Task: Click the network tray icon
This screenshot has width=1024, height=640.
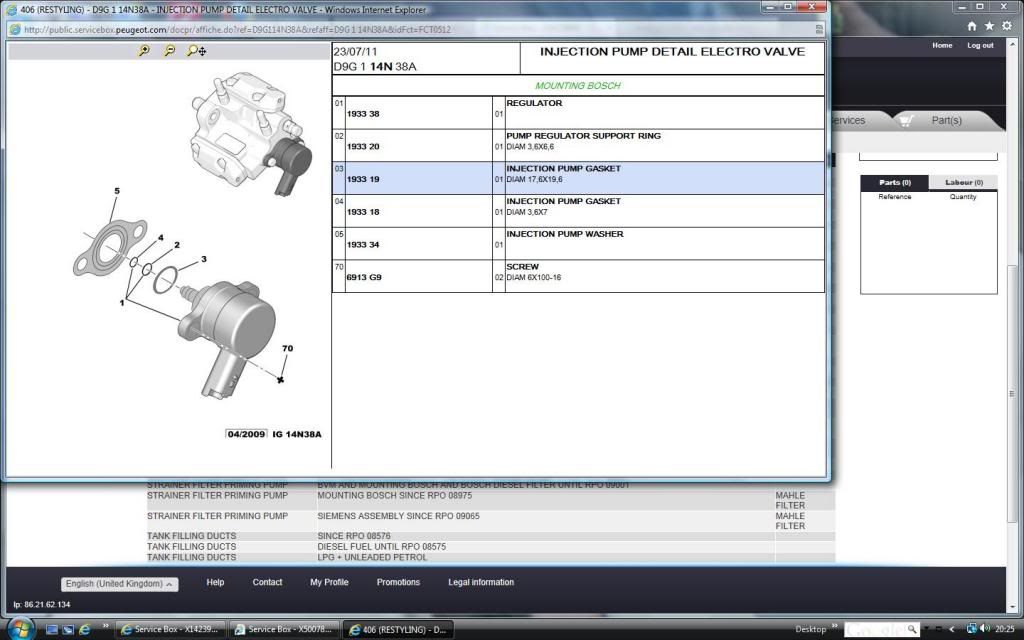Action: (971, 629)
